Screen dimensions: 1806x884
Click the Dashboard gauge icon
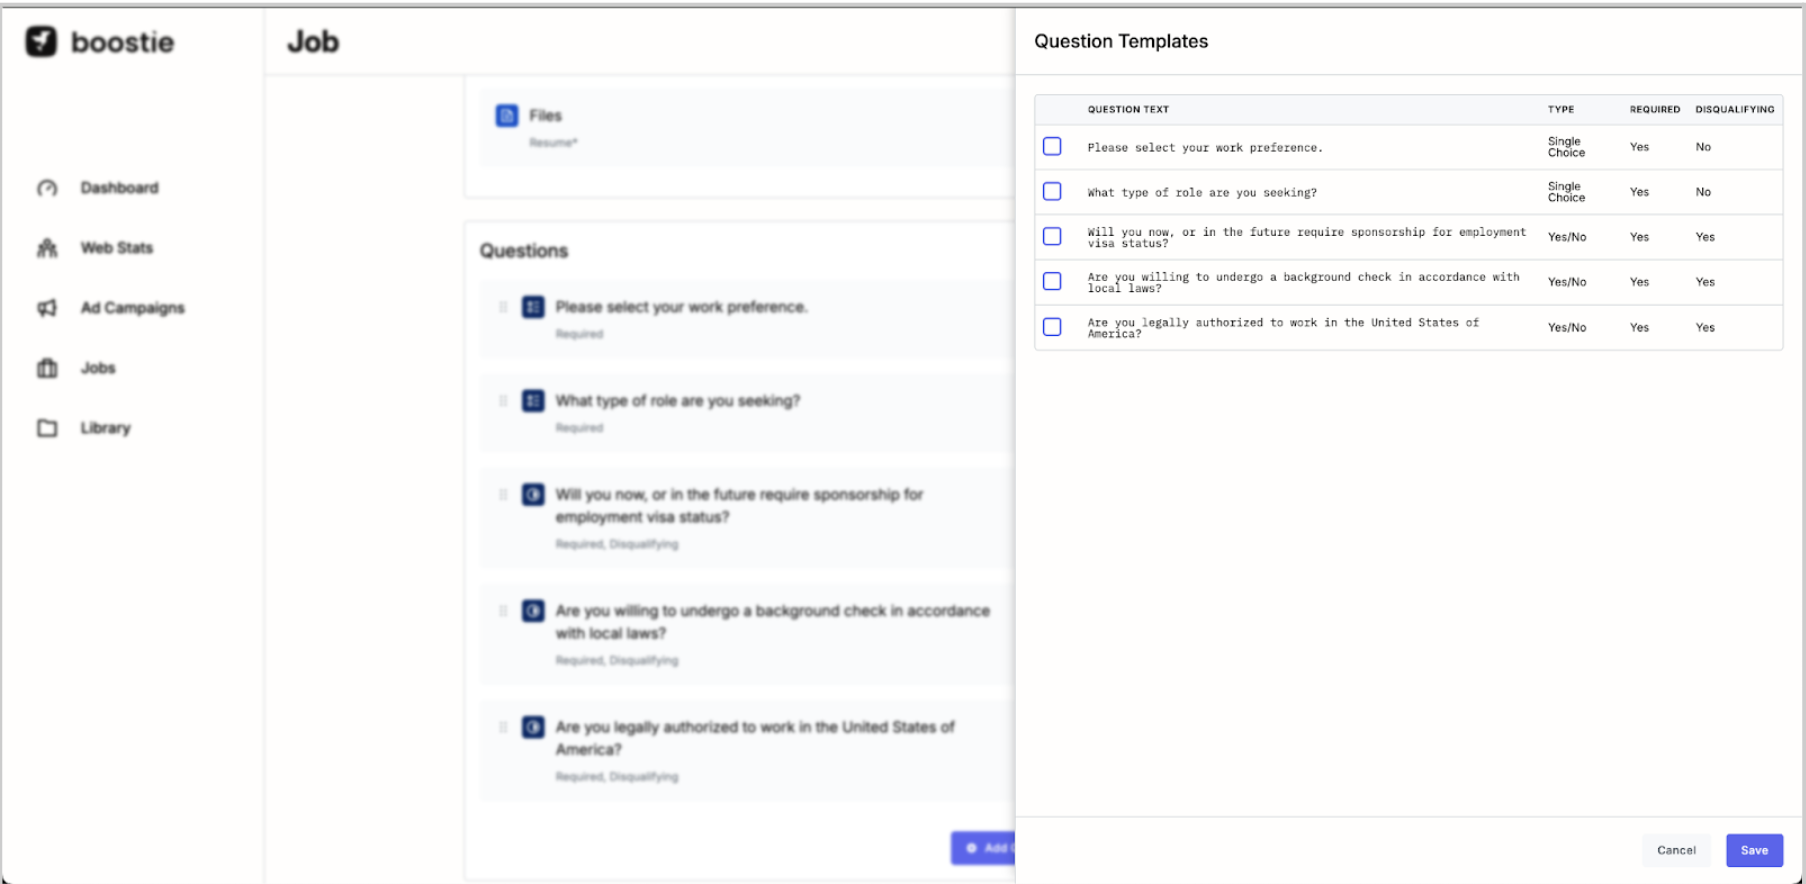47,188
